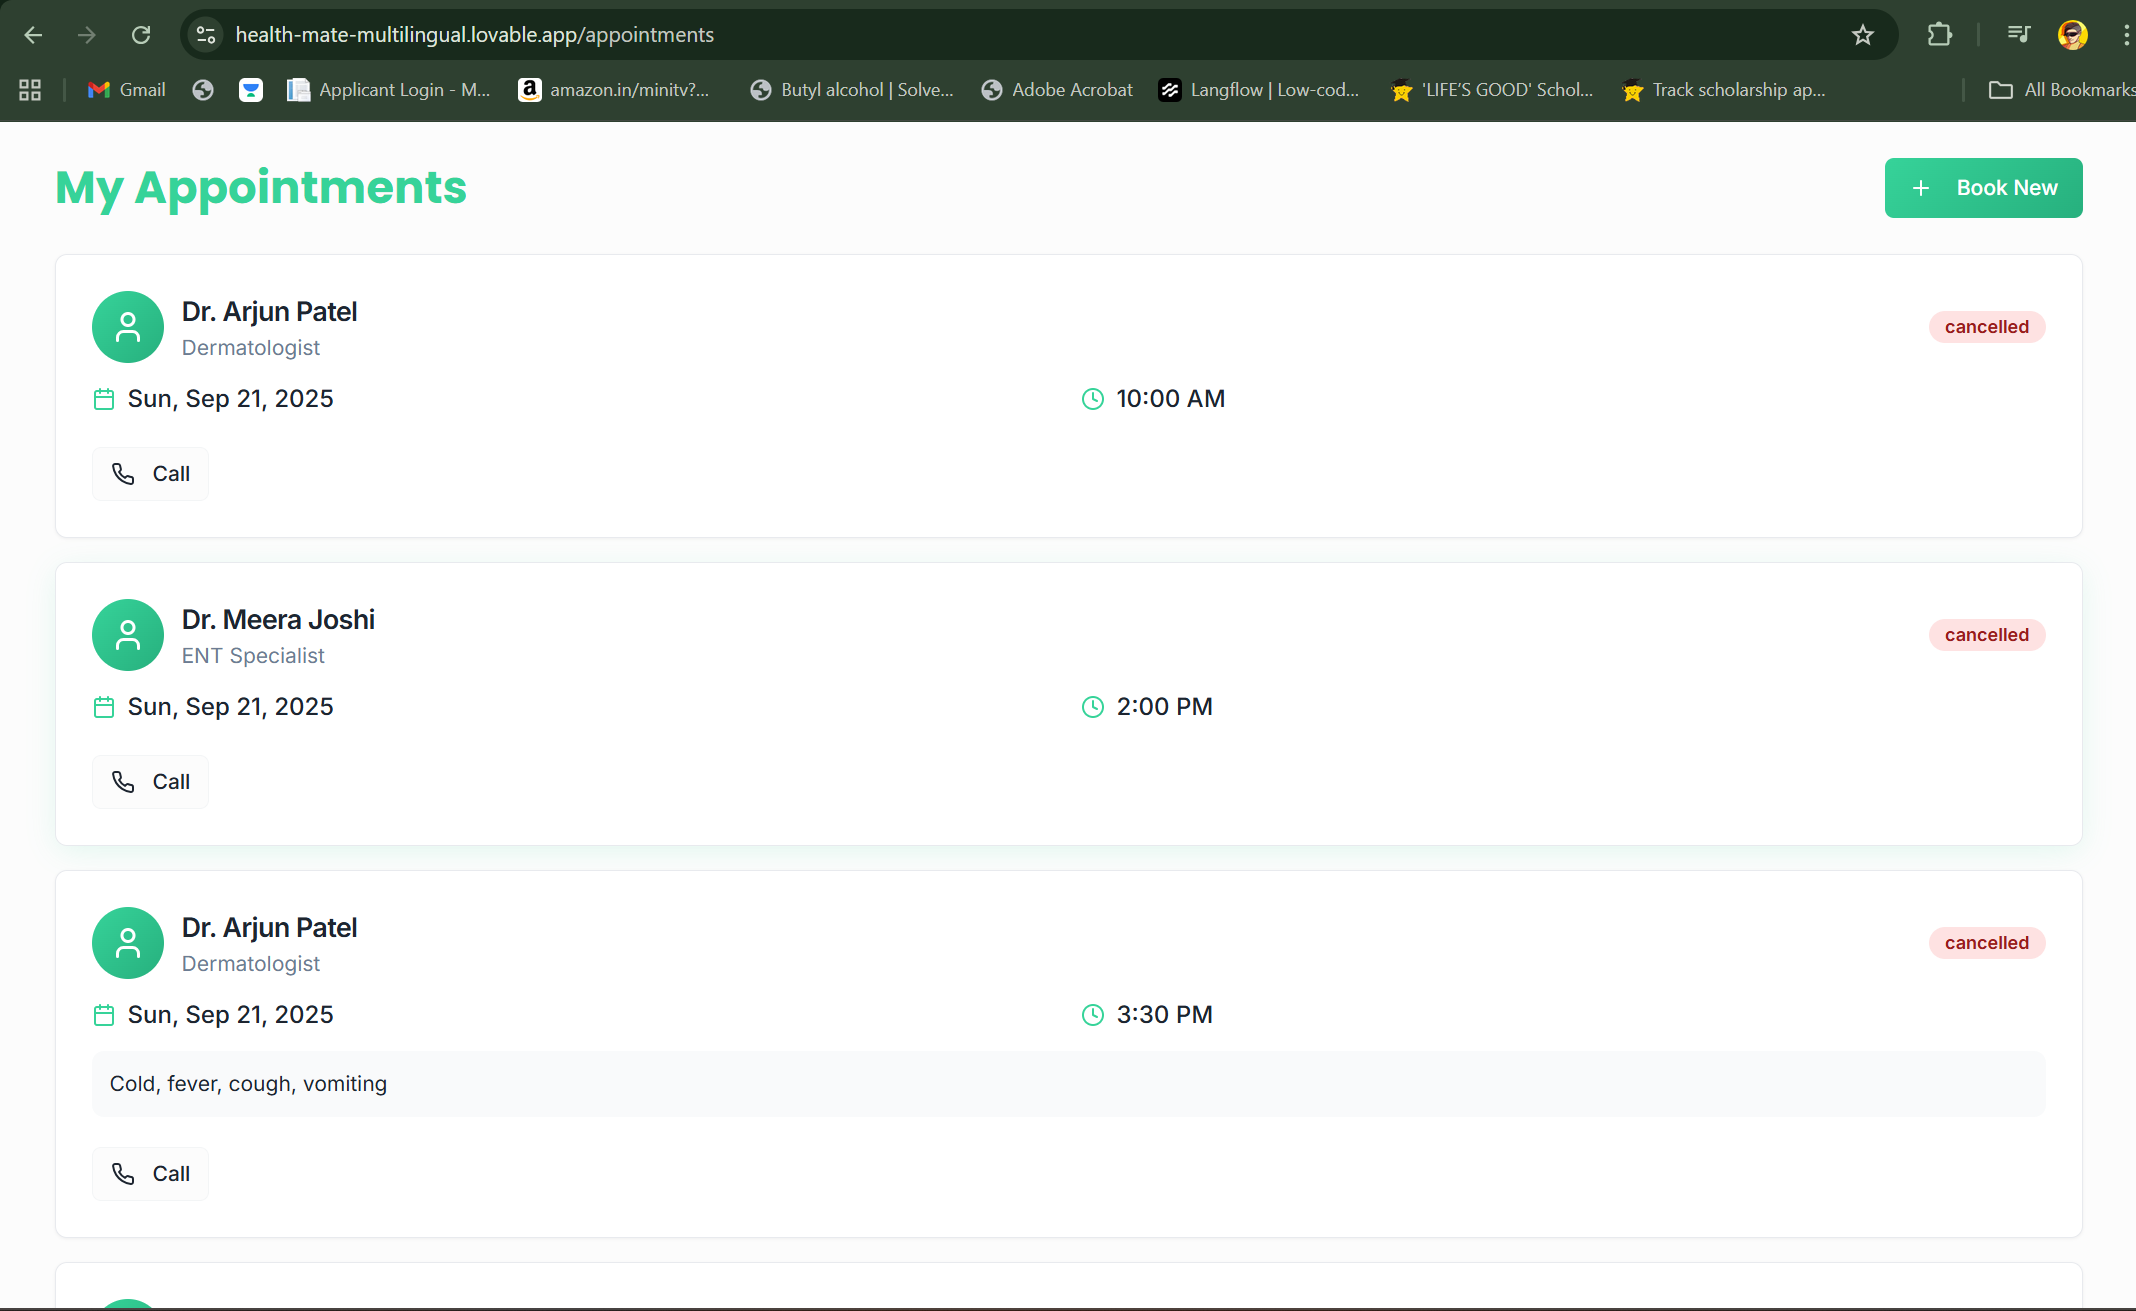The height and width of the screenshot is (1311, 2136).
Task: Click Dr. Meera Joshi's green avatar icon
Action: click(128, 635)
